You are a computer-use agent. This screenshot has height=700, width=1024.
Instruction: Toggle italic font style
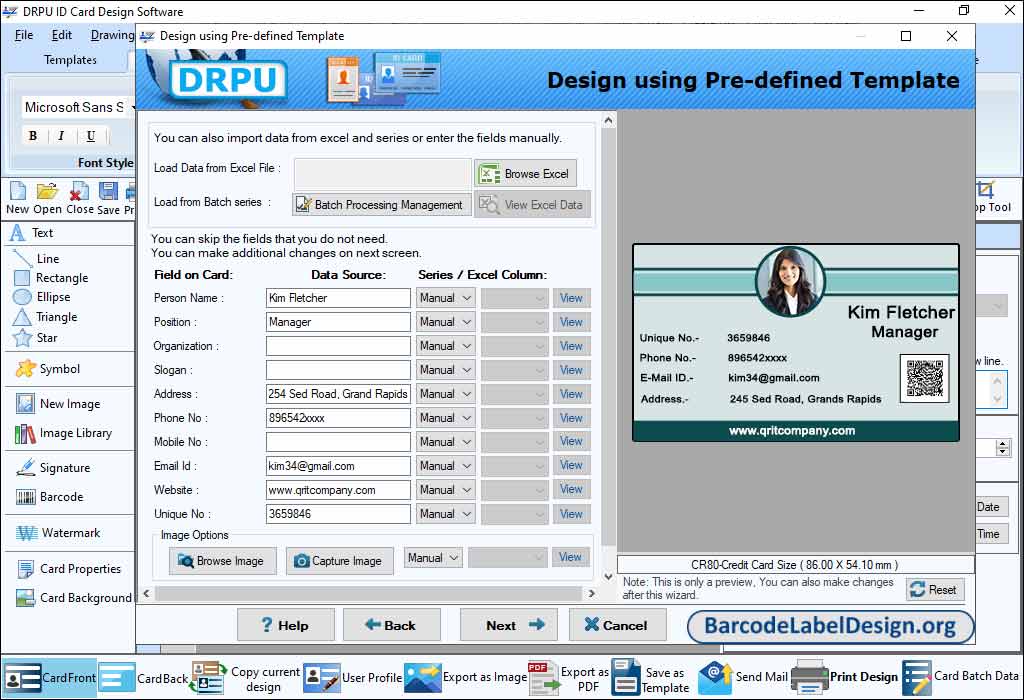tap(61, 136)
